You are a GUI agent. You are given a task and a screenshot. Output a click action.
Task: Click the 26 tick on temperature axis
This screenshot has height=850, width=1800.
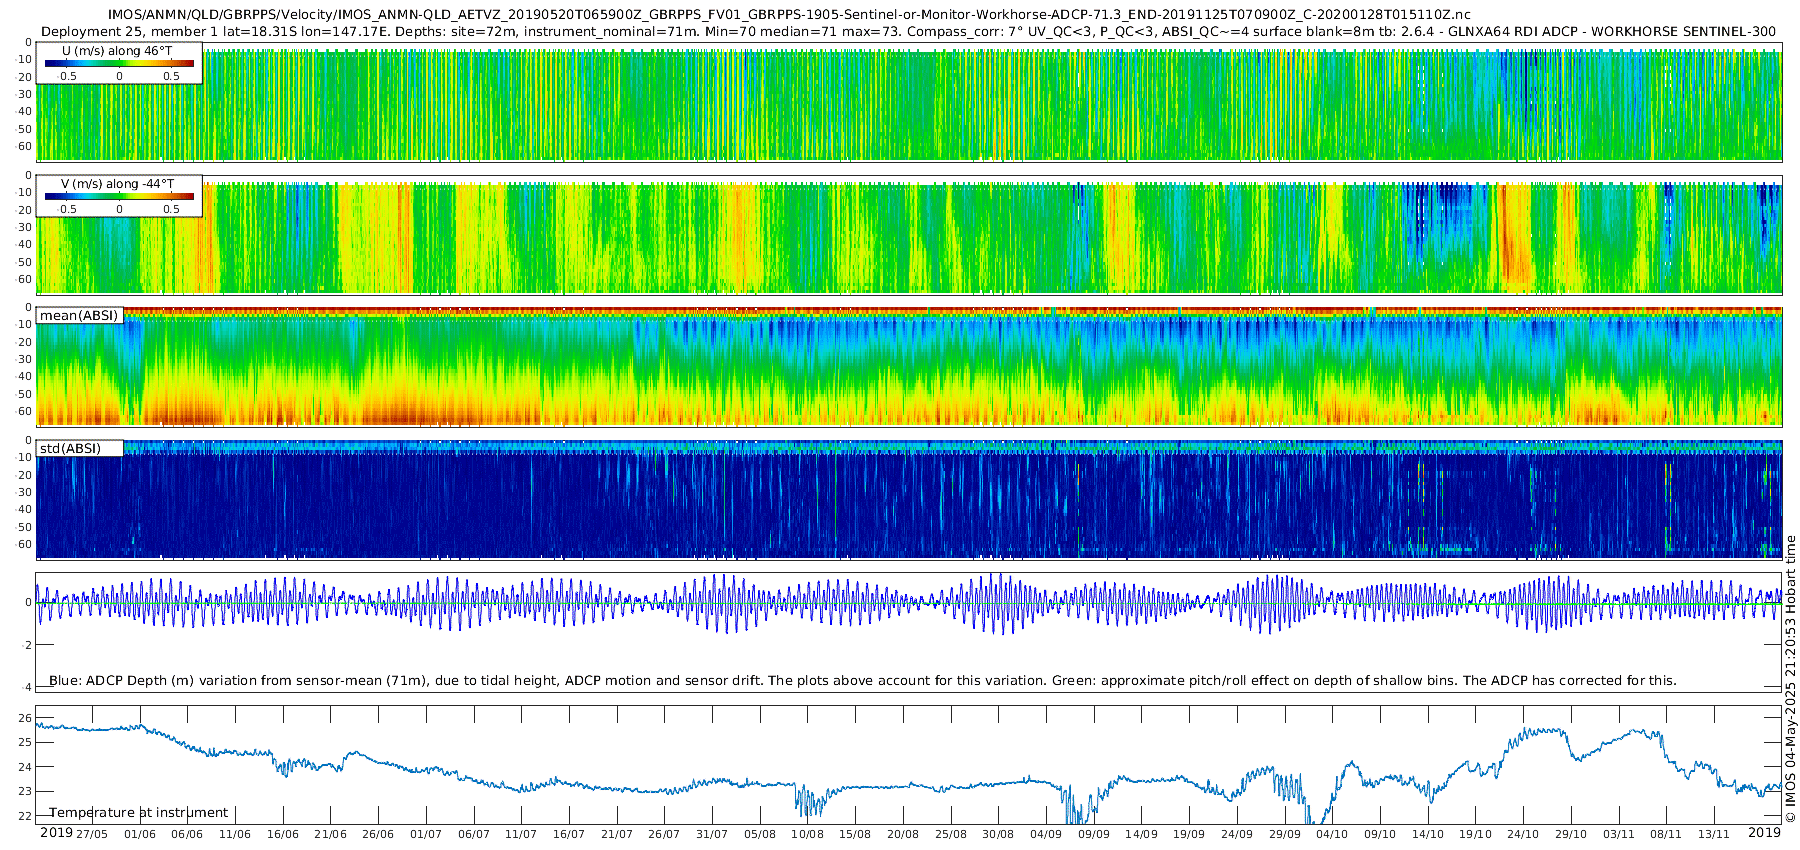(26, 718)
